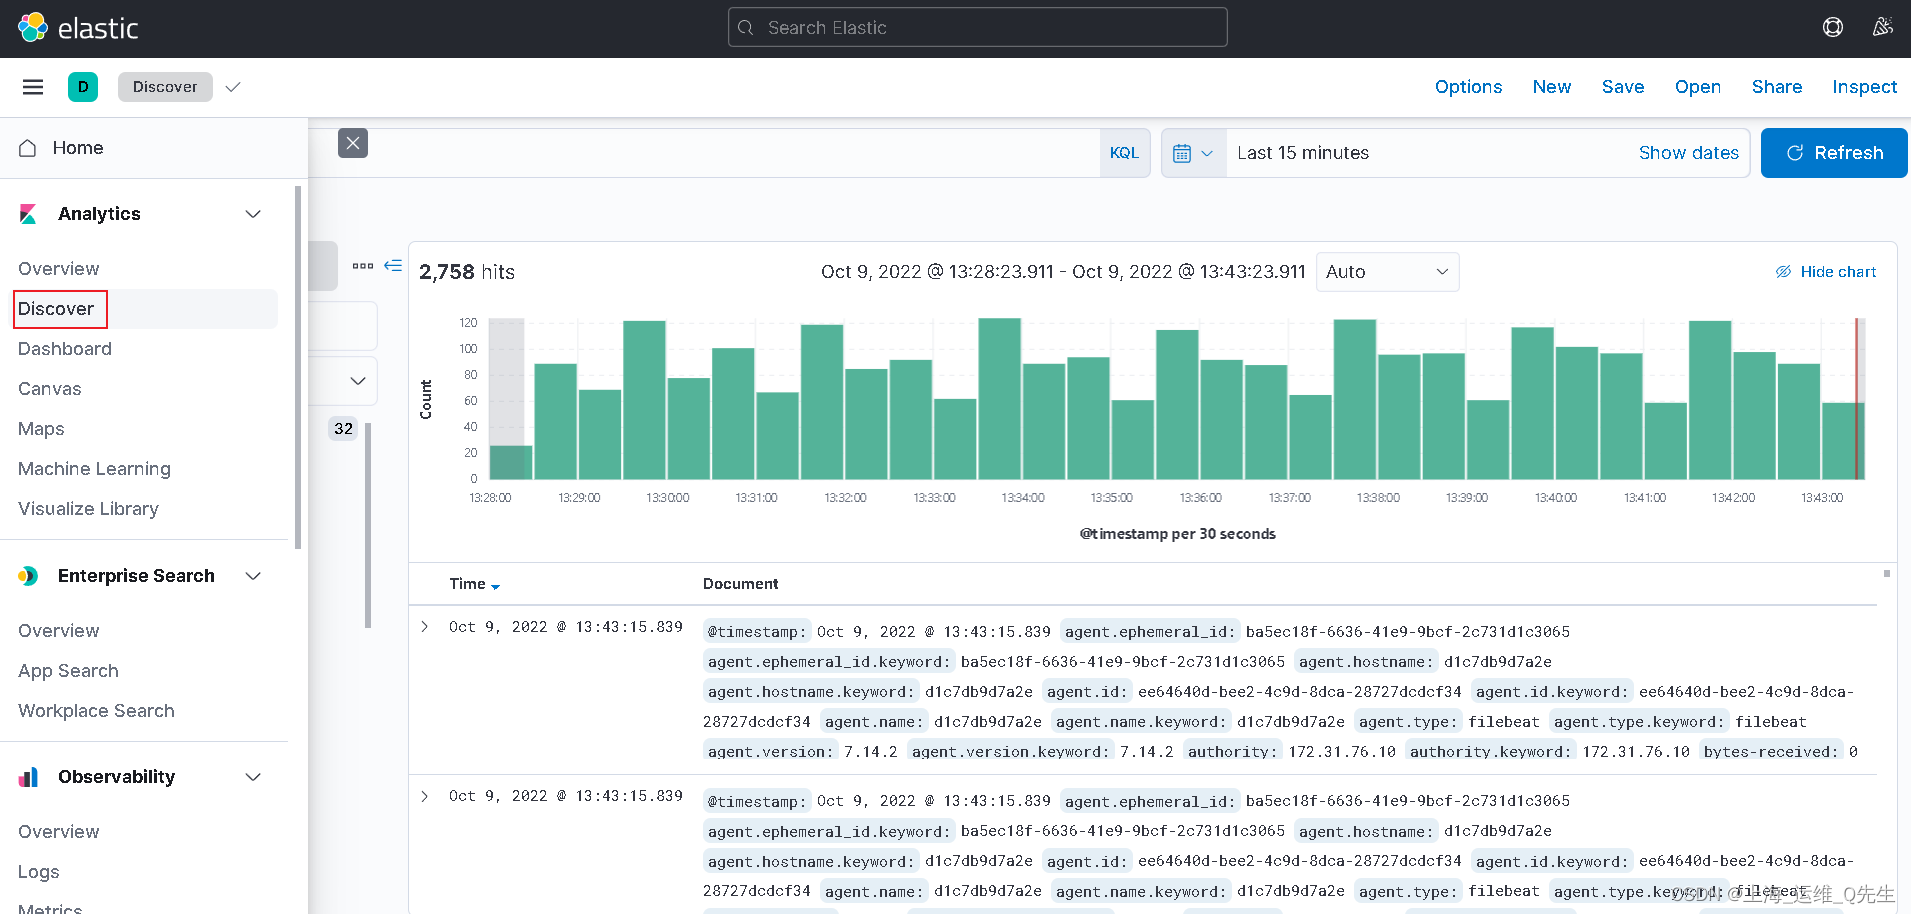This screenshot has width=1911, height=914.
Task: Open Maps in the navigation
Action: tap(41, 429)
